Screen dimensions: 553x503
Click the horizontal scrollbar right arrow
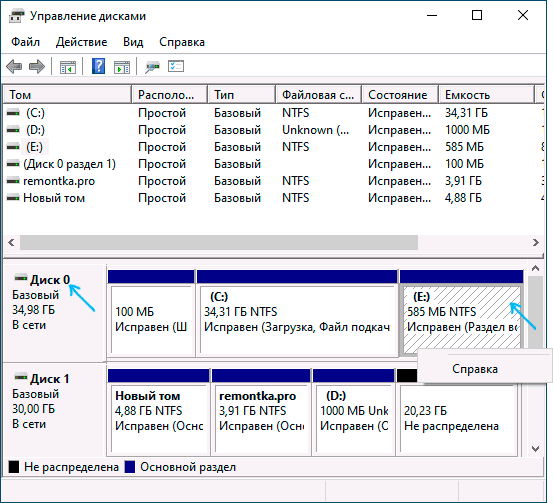[536, 243]
